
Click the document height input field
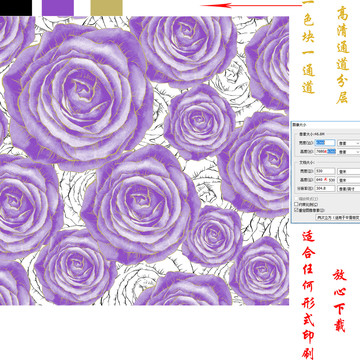325,180
